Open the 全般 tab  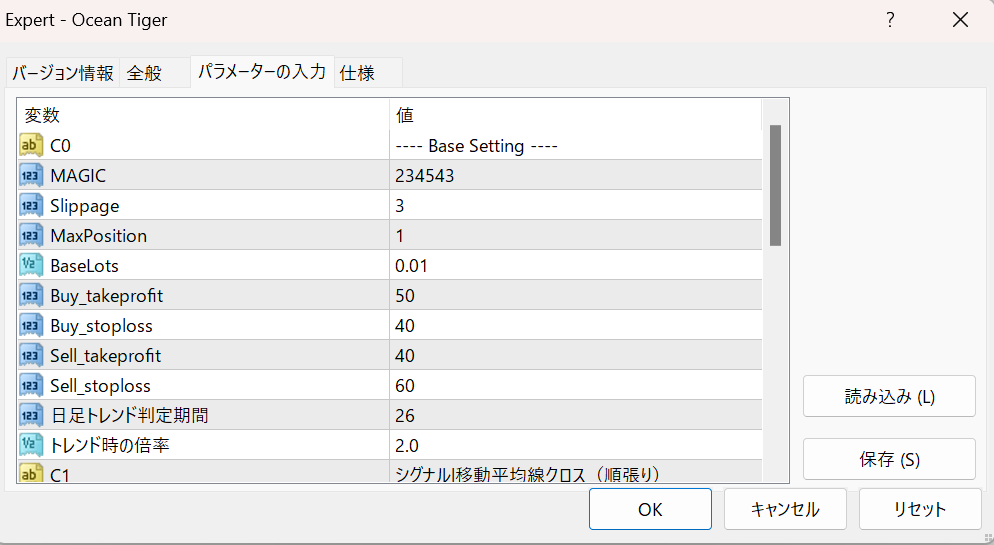click(x=145, y=73)
